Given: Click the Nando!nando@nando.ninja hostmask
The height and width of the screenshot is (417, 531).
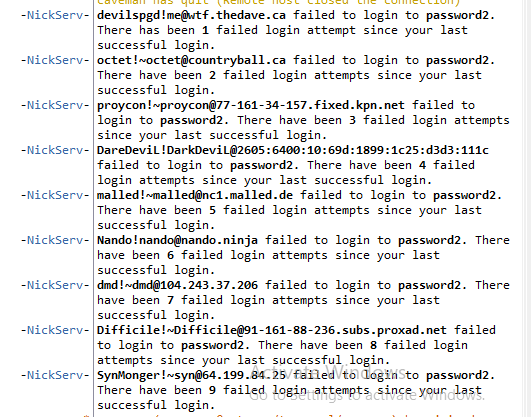Looking at the screenshot, I should click(x=177, y=241).
